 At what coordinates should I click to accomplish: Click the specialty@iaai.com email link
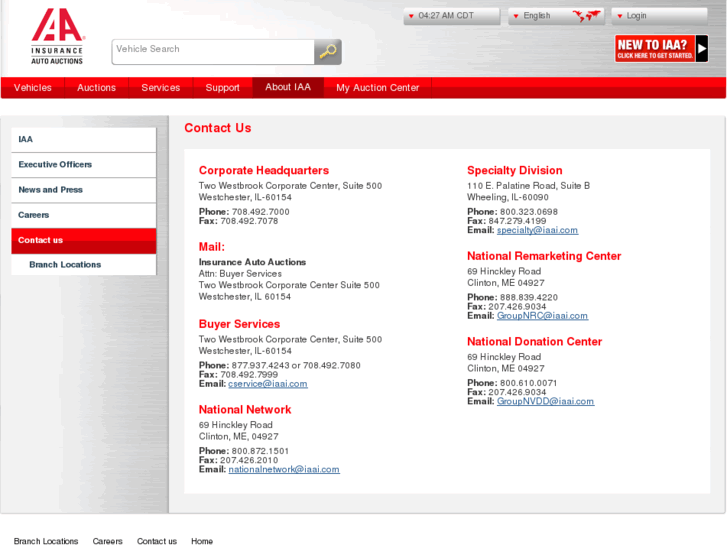pos(537,230)
